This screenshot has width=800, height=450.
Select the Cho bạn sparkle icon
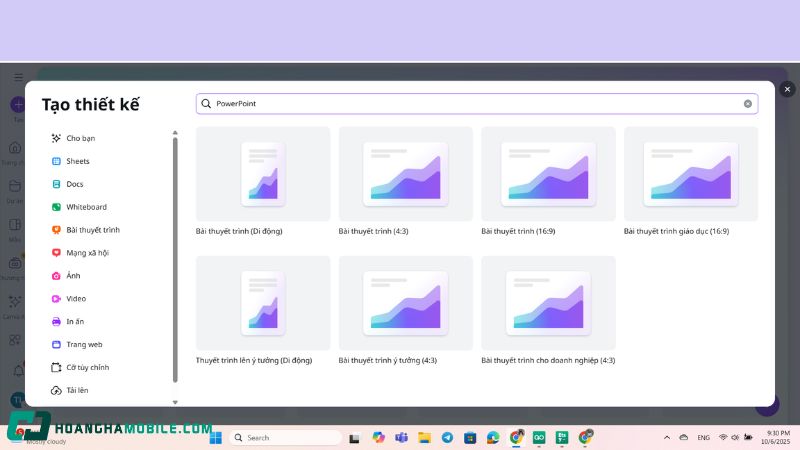tap(56, 138)
